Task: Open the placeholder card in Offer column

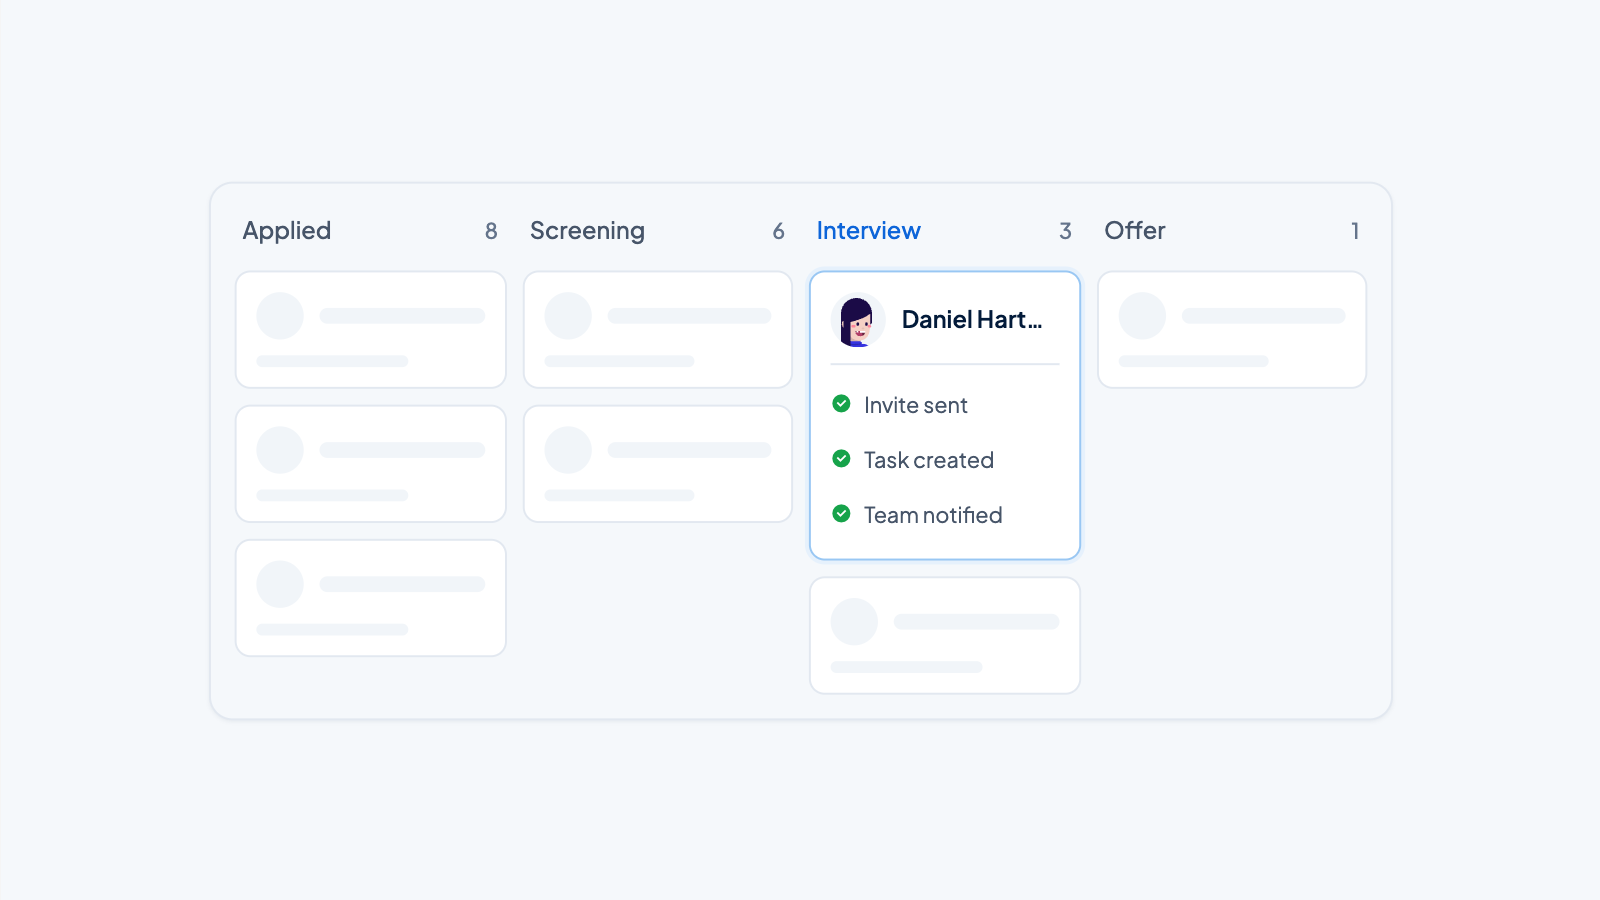Action: click(x=1232, y=330)
